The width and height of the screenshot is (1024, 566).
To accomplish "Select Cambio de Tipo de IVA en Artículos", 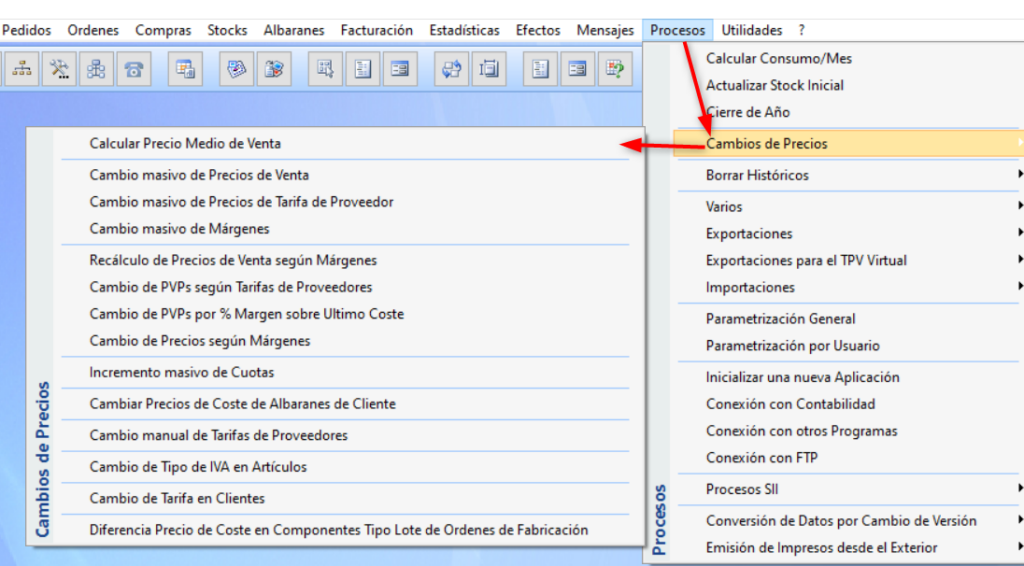I will (x=198, y=467).
